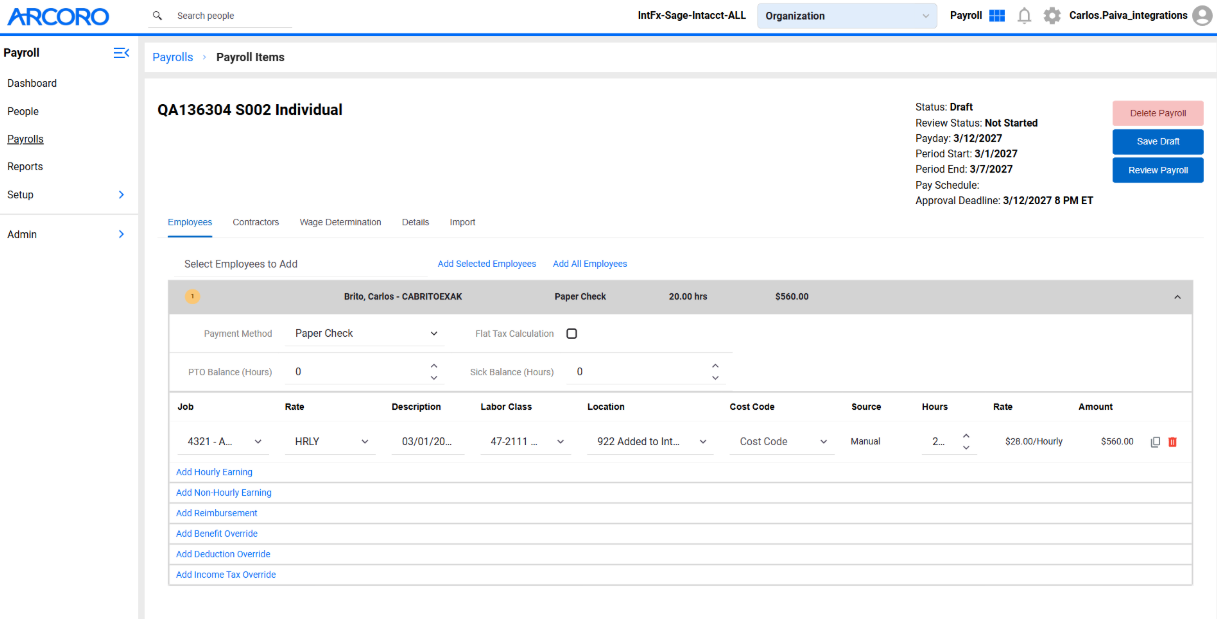The image size is (1217, 619).
Task: Open Reports in sidebar
Action: tap(25, 167)
